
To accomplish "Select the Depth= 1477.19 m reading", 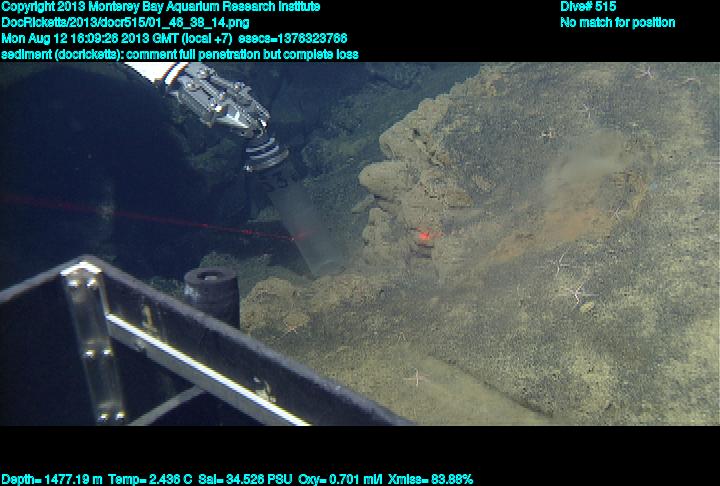I will pyautogui.click(x=52, y=479).
